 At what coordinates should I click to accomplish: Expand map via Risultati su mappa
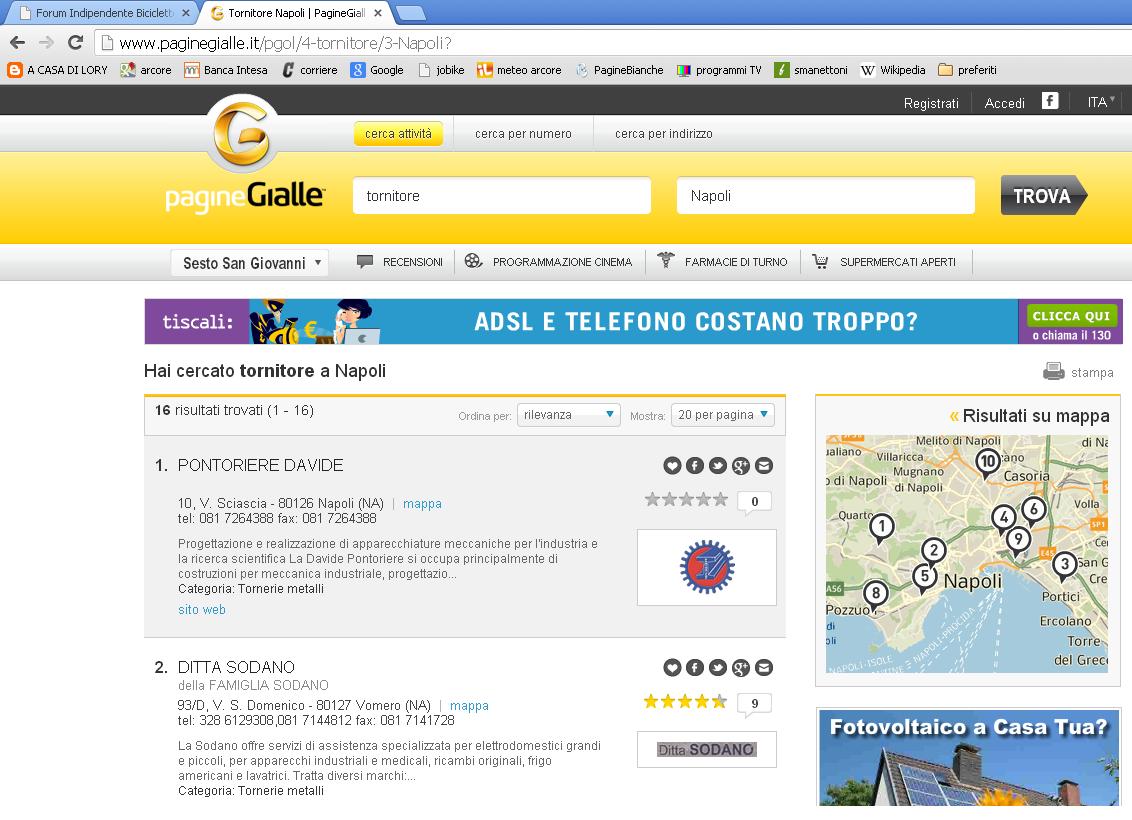[1028, 416]
